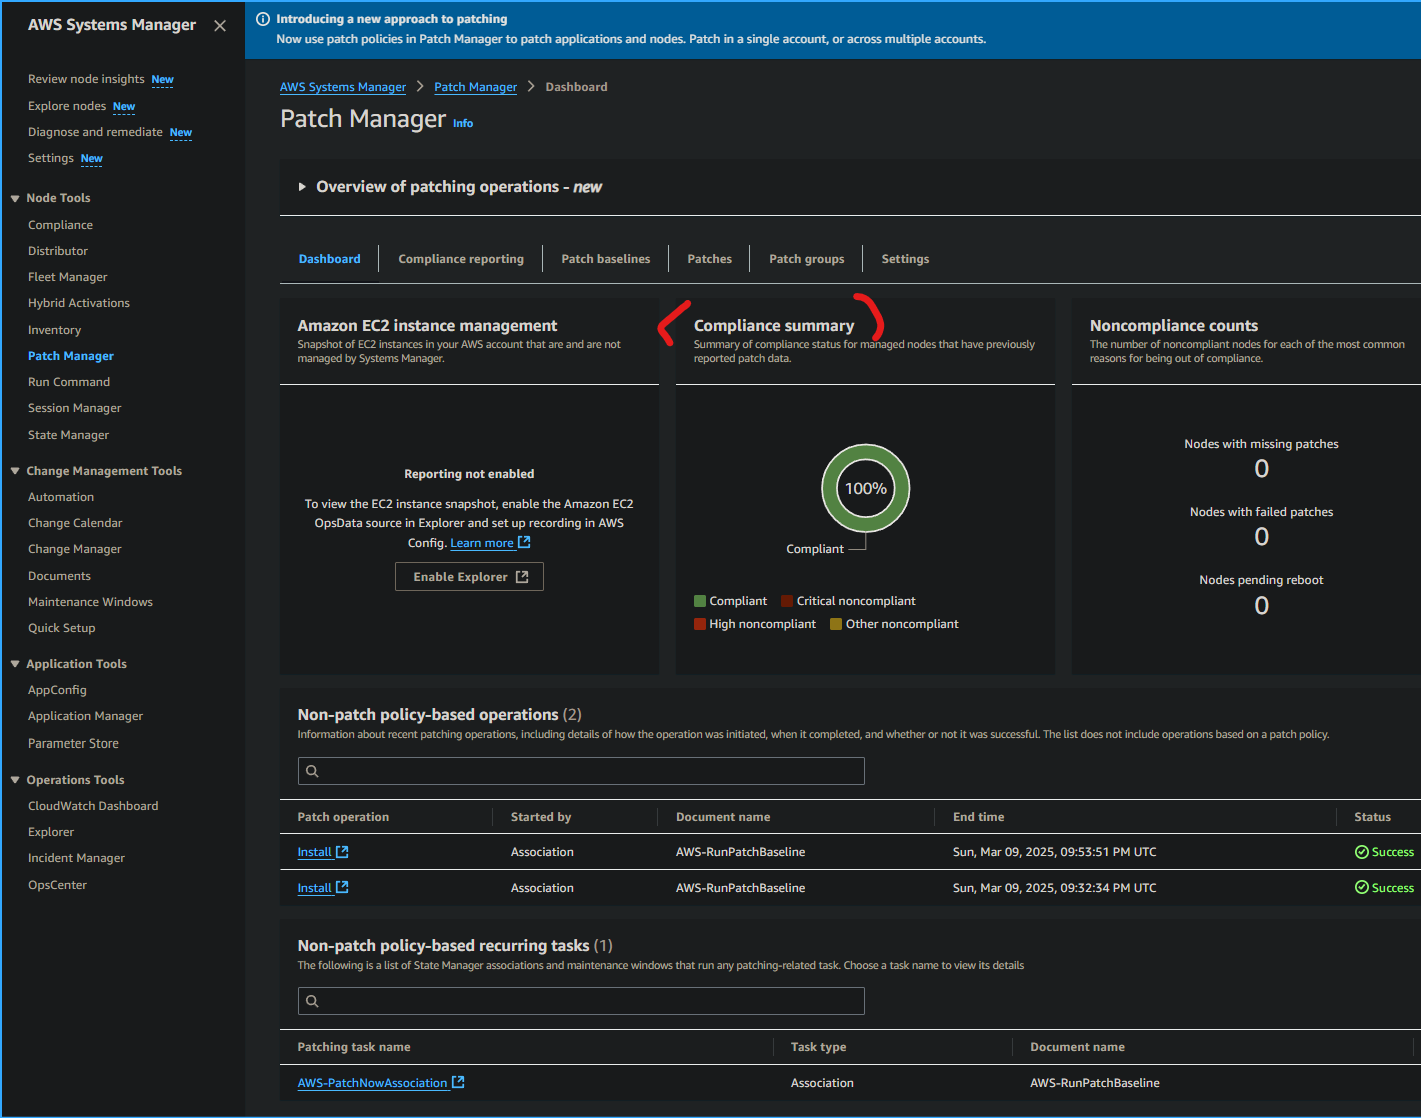The image size is (1421, 1118).
Task: Click external link icon next to Learn more
Action: coord(524,541)
